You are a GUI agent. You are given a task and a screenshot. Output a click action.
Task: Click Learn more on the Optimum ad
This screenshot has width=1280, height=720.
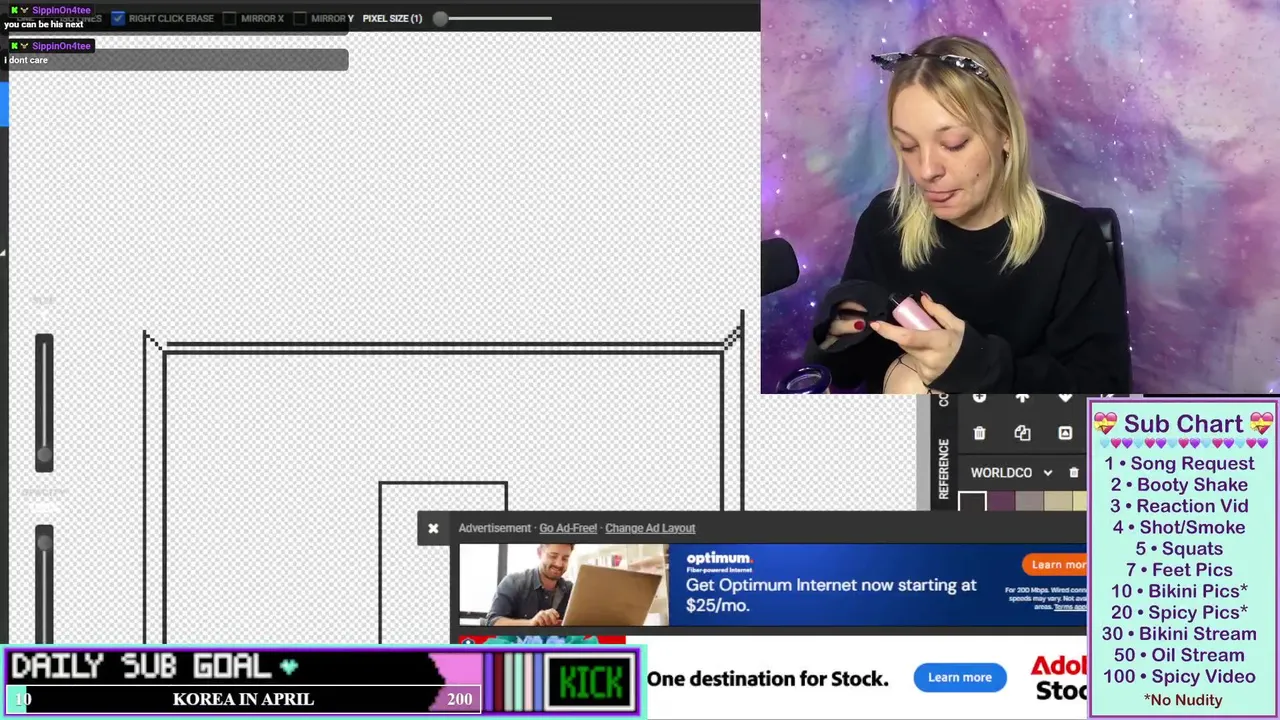[1055, 564]
